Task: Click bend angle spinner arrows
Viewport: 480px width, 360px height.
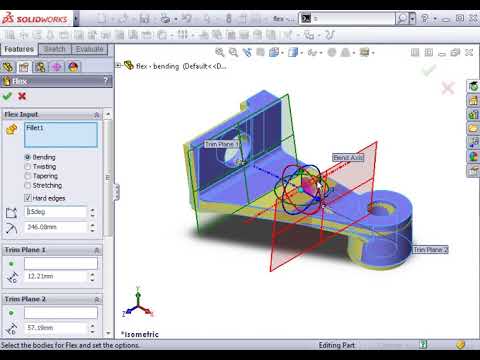Action: coord(92,212)
